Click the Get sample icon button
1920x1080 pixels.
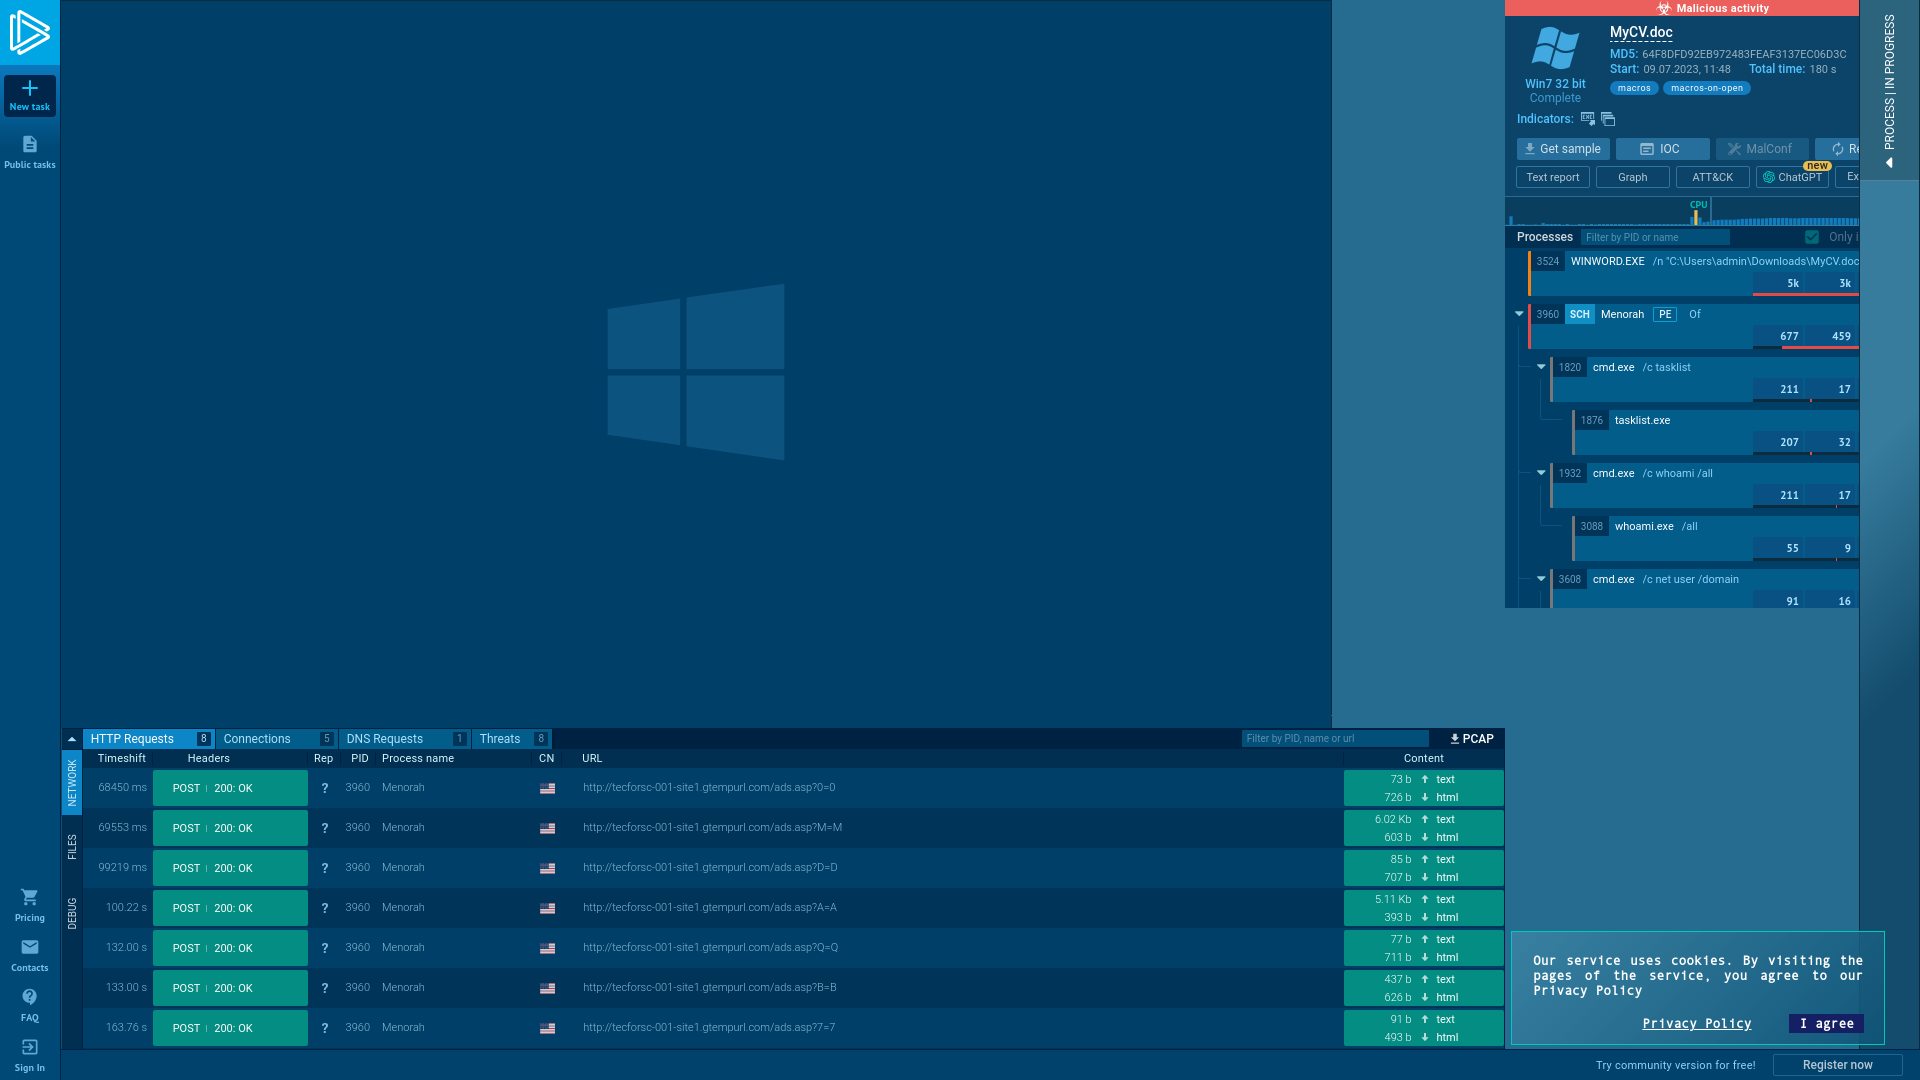click(1563, 148)
